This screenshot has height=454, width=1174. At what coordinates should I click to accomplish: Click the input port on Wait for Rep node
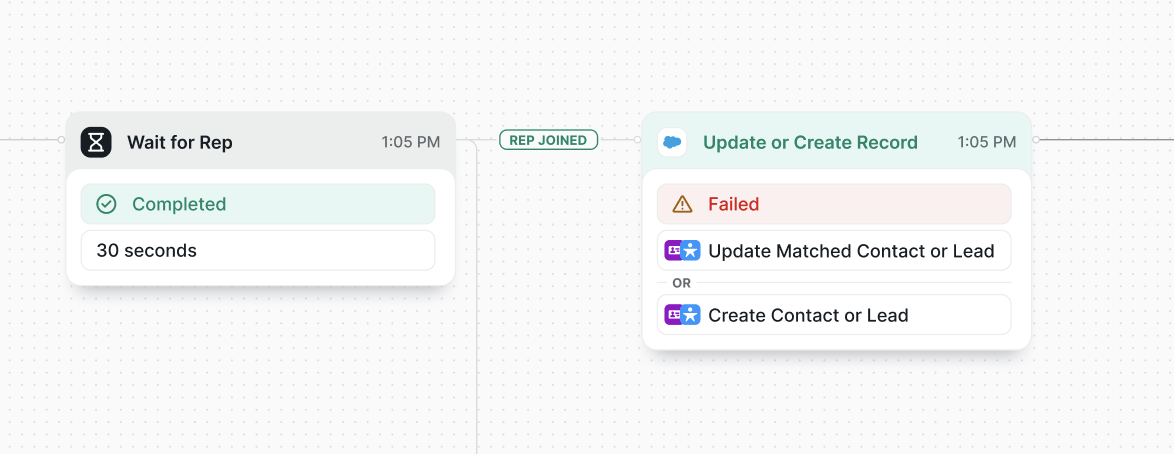tap(61, 139)
